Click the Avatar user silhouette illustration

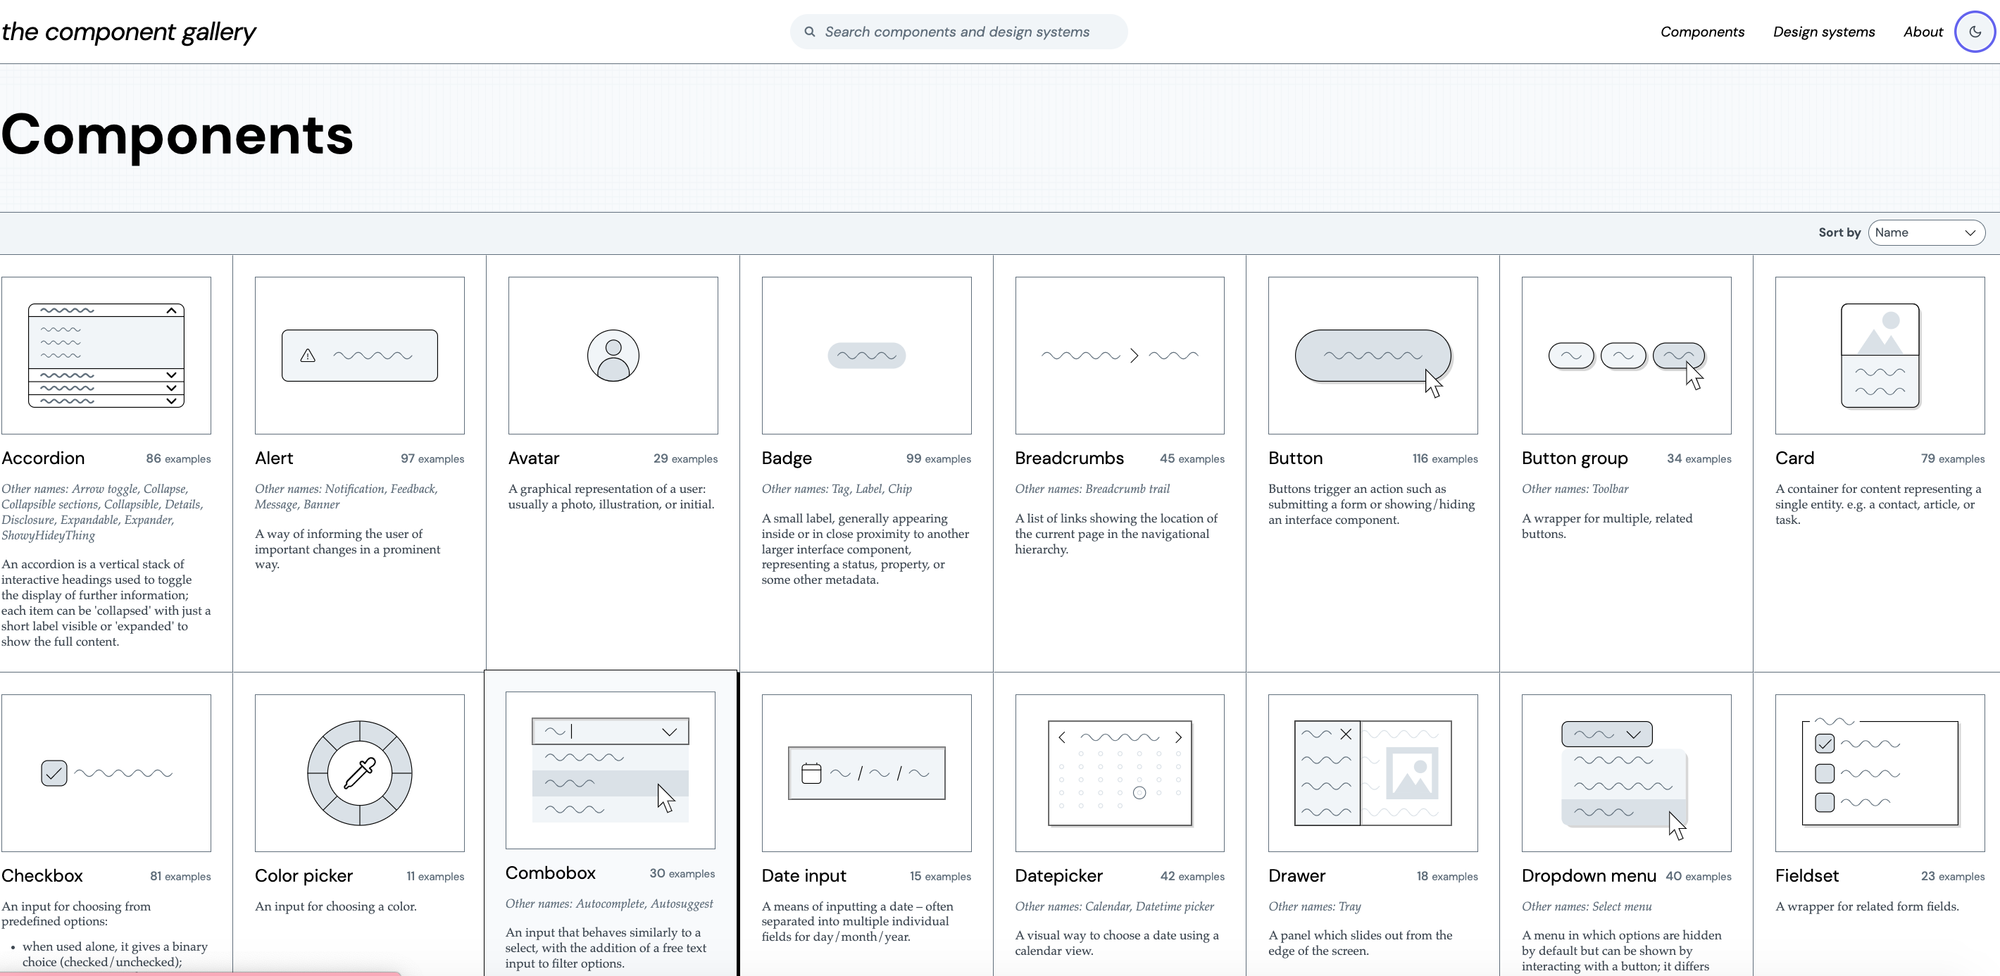tap(613, 355)
